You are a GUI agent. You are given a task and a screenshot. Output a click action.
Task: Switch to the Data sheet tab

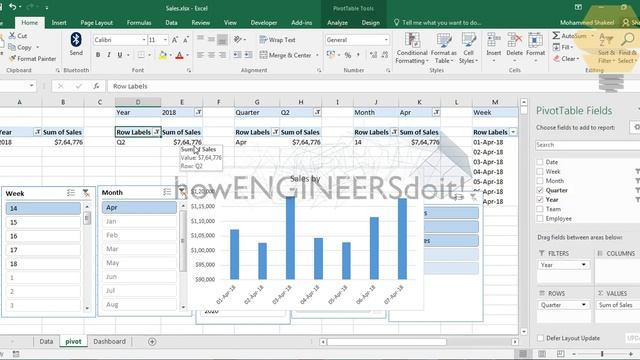(46, 341)
